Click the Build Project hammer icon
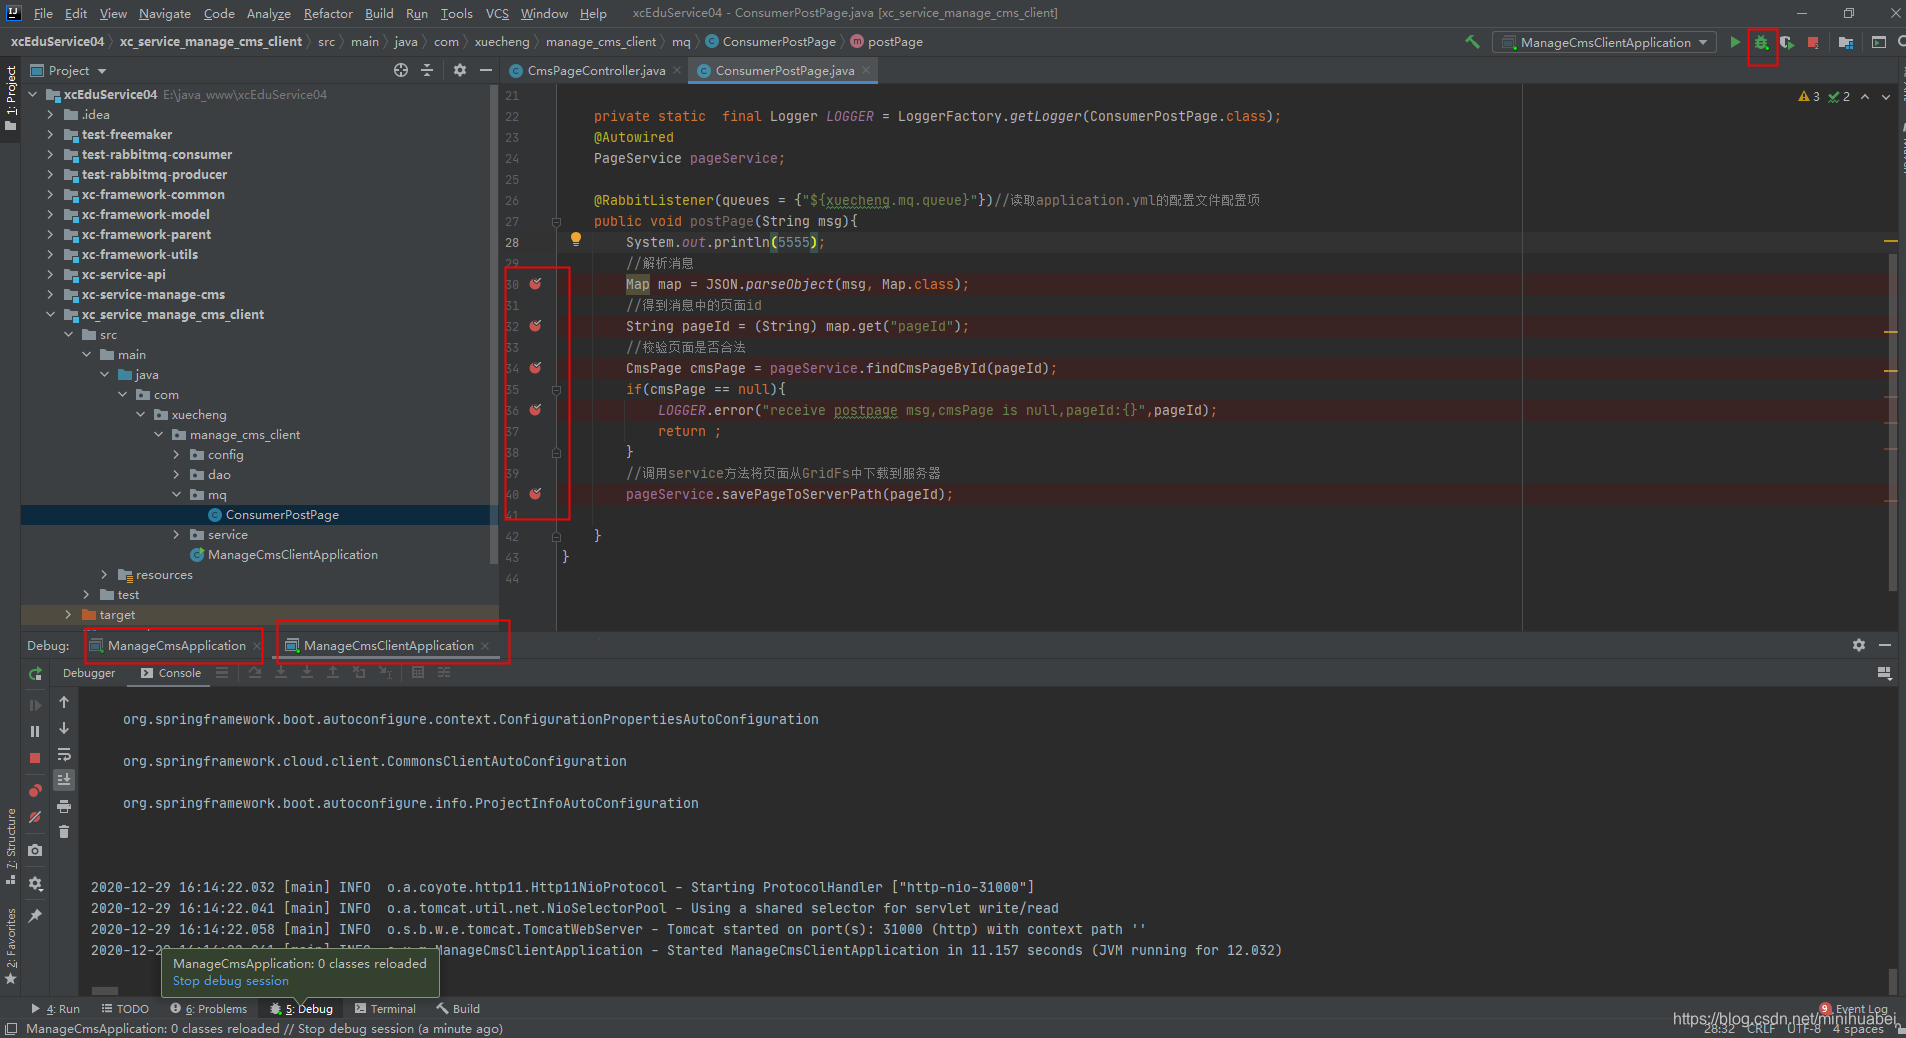 1472,42
